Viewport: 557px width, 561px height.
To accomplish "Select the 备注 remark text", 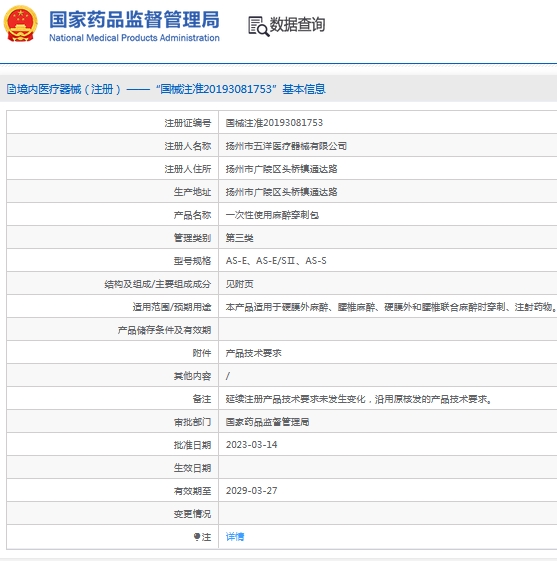I will coord(359,399).
